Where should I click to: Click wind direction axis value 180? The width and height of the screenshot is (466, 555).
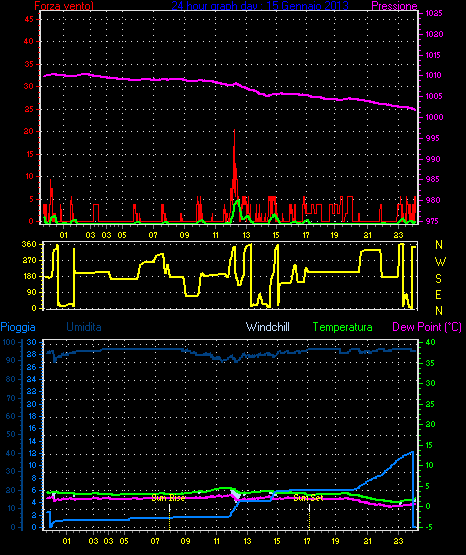29,276
